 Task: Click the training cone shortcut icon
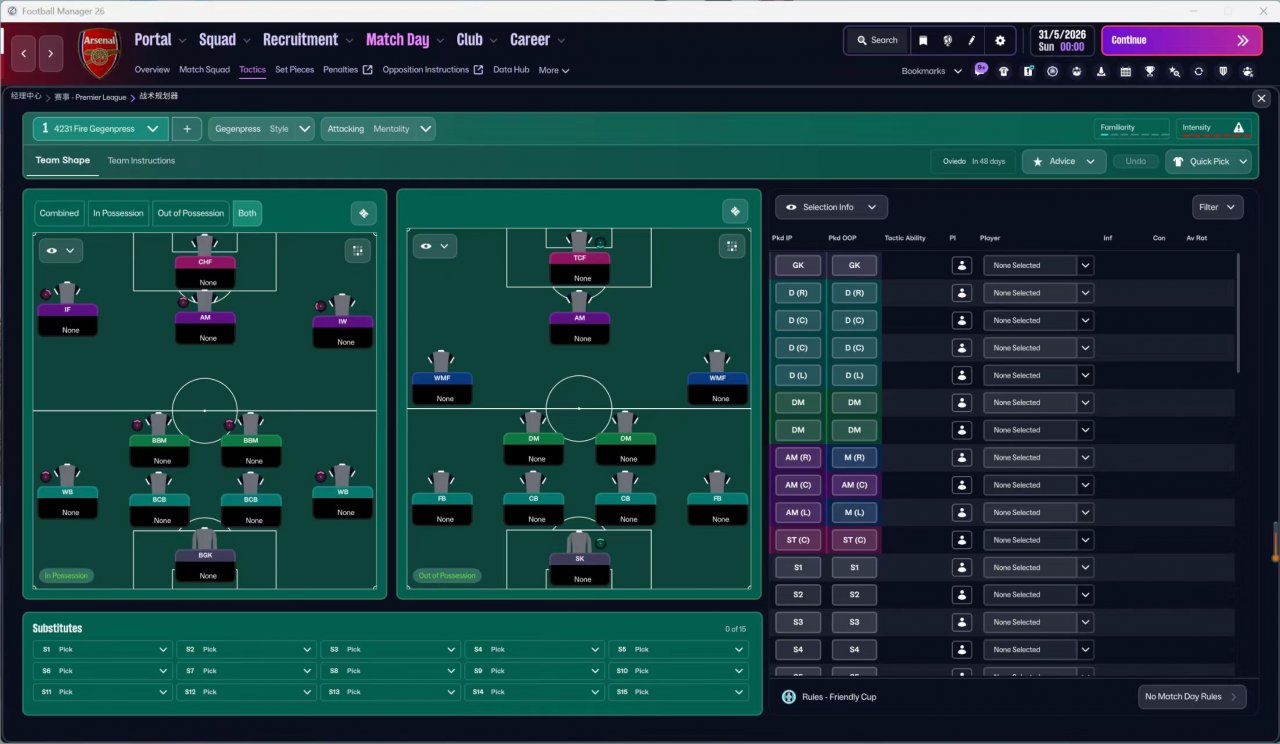1101,72
